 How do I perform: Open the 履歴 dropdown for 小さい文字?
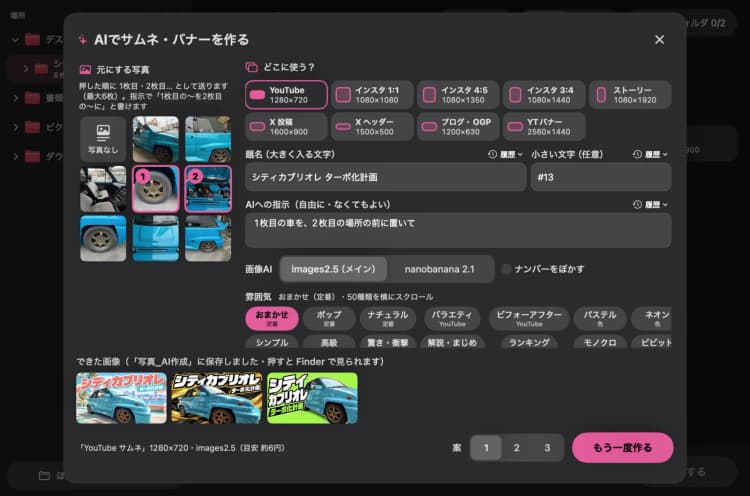coord(651,154)
